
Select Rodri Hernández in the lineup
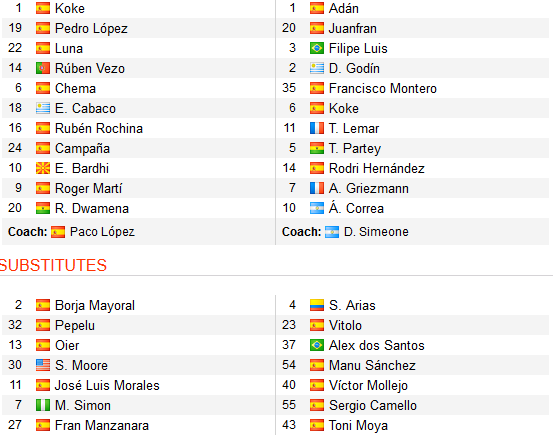pyautogui.click(x=377, y=169)
